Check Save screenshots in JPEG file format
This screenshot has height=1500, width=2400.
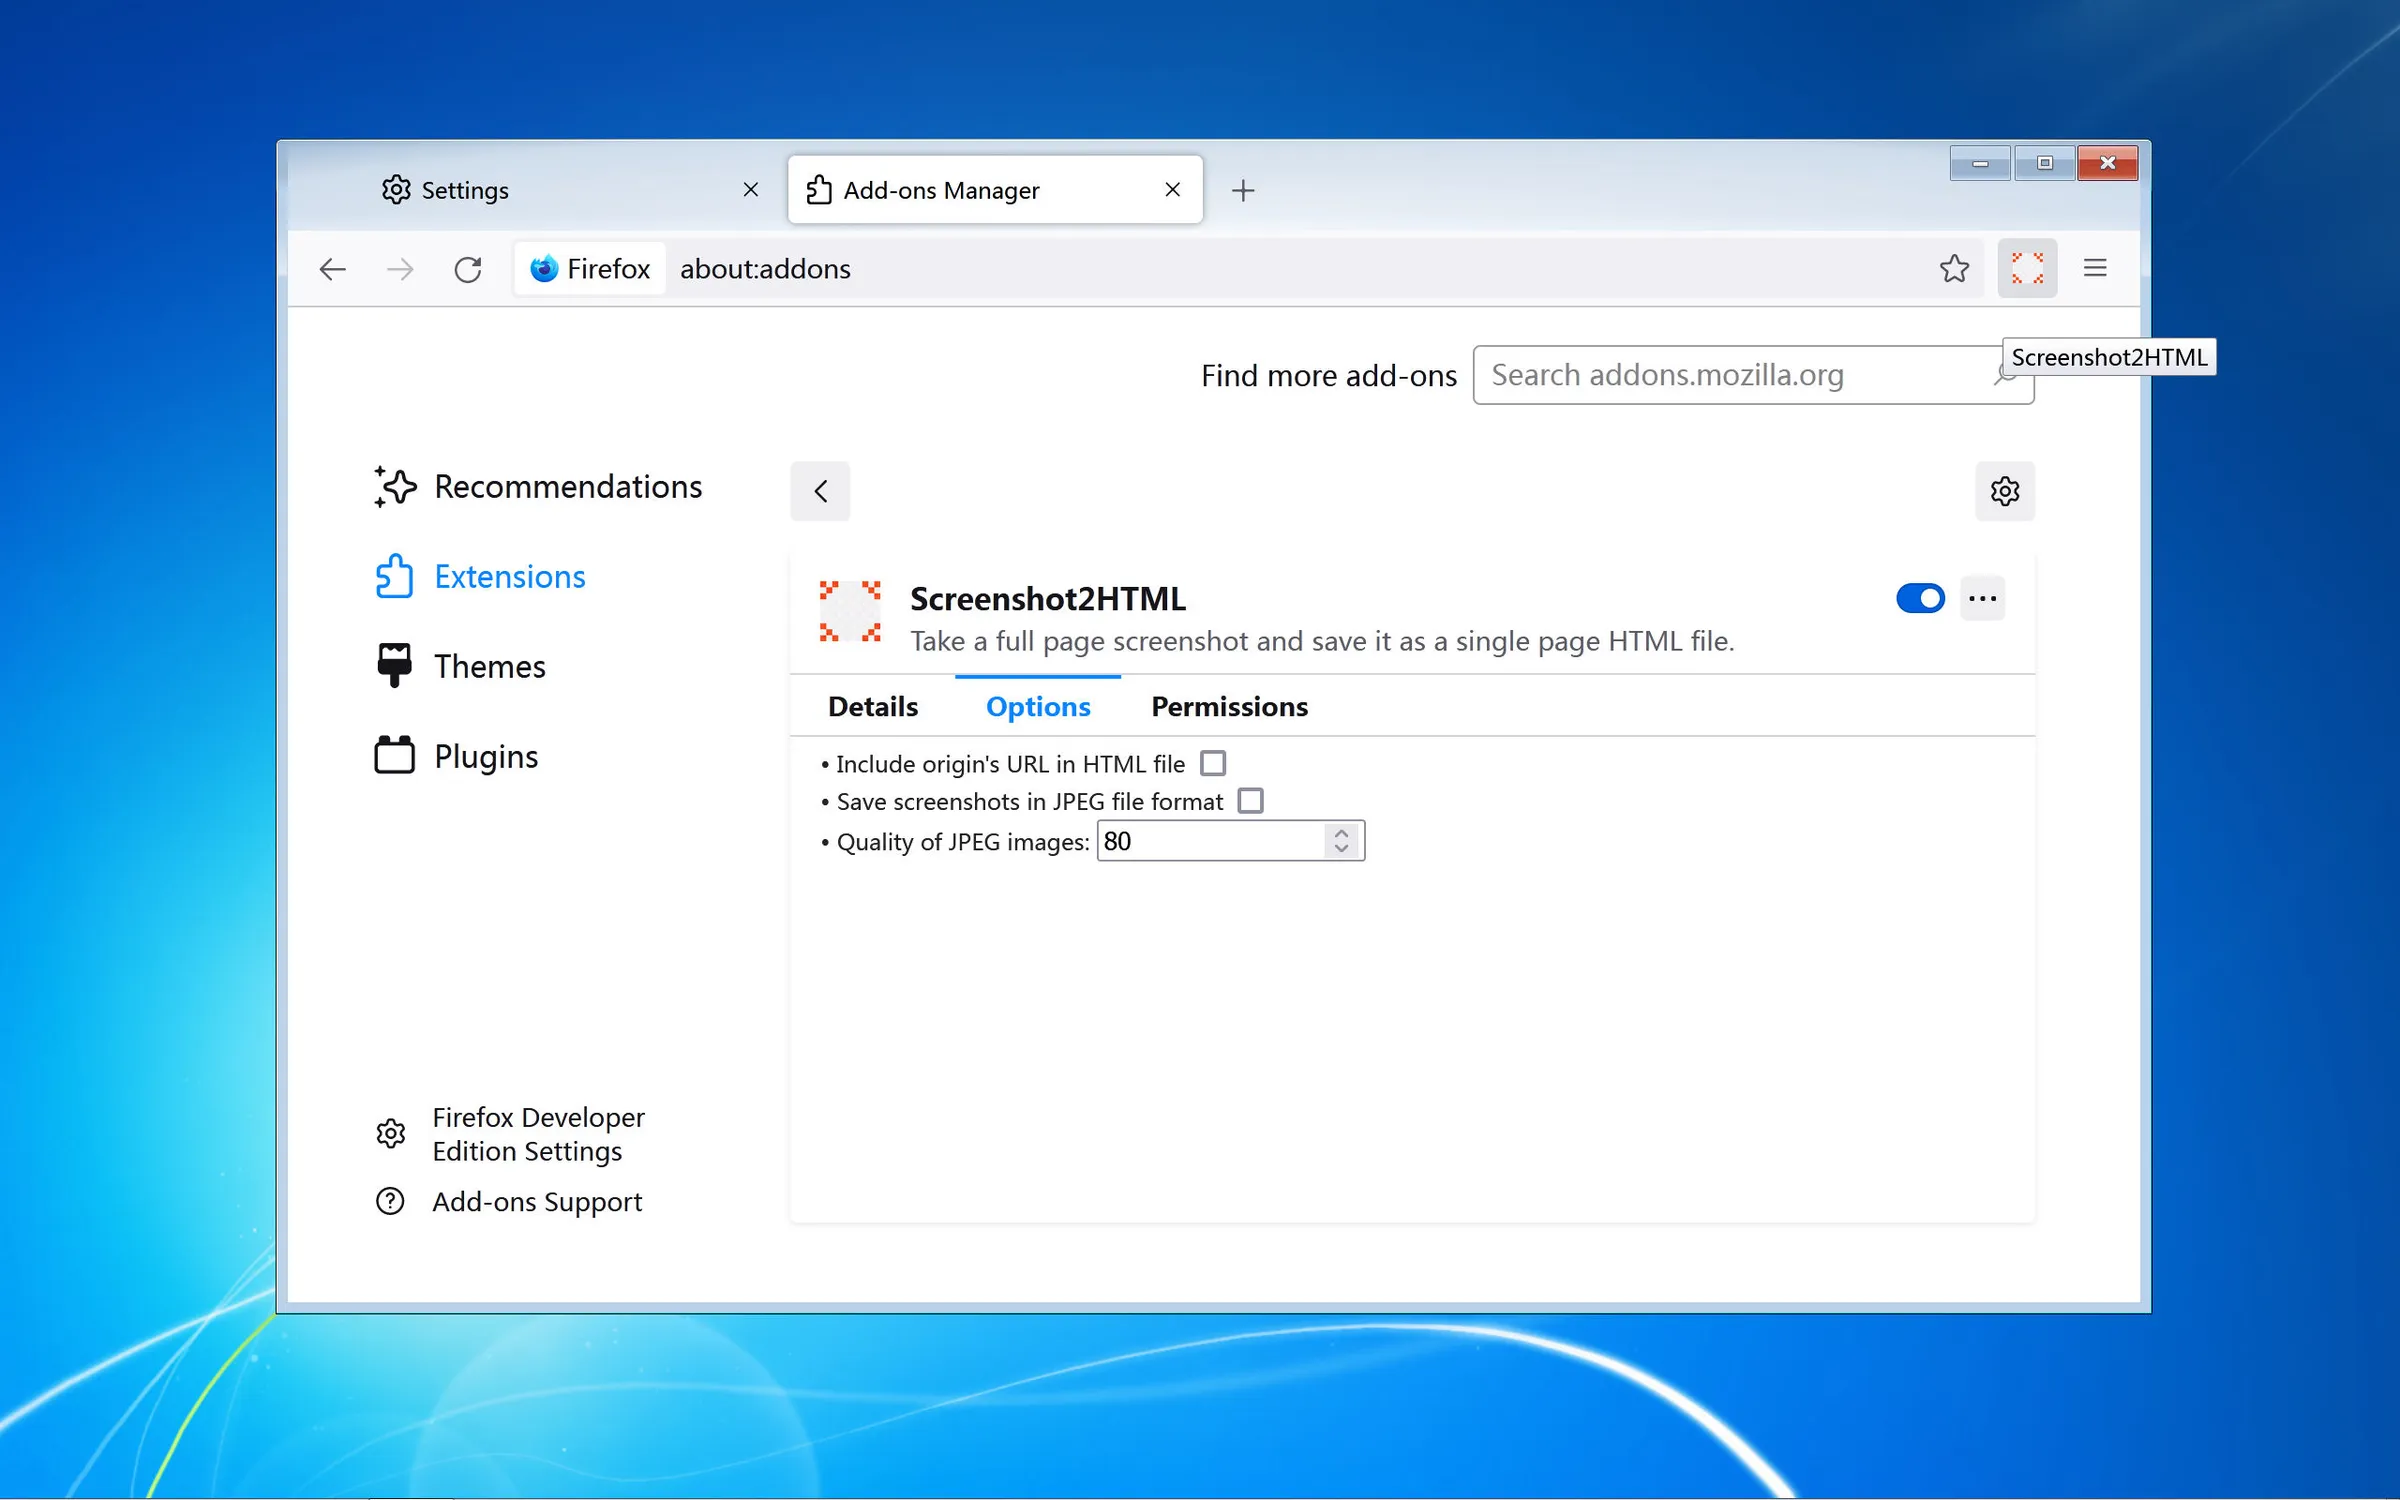[1251, 800]
